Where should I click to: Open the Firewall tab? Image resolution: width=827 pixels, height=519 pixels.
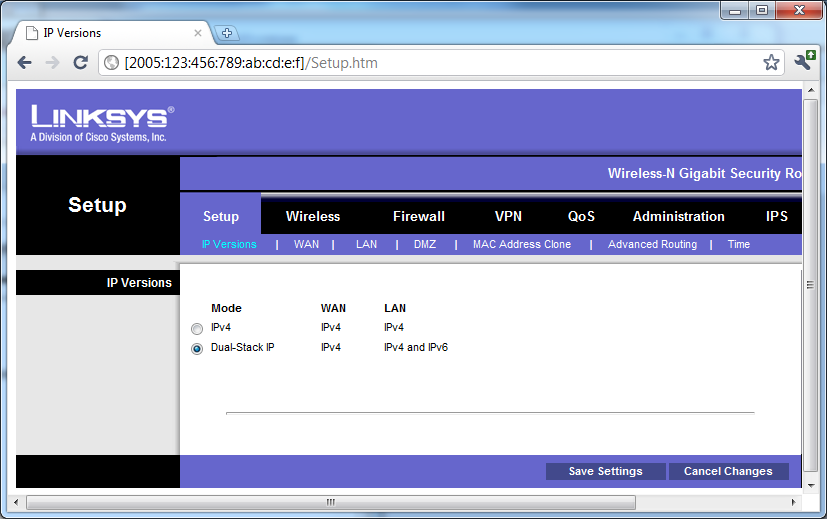419,216
